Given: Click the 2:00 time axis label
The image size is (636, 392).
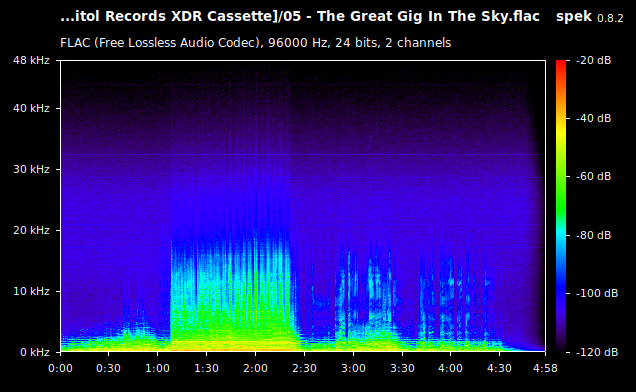Looking at the screenshot, I should pos(255,368).
